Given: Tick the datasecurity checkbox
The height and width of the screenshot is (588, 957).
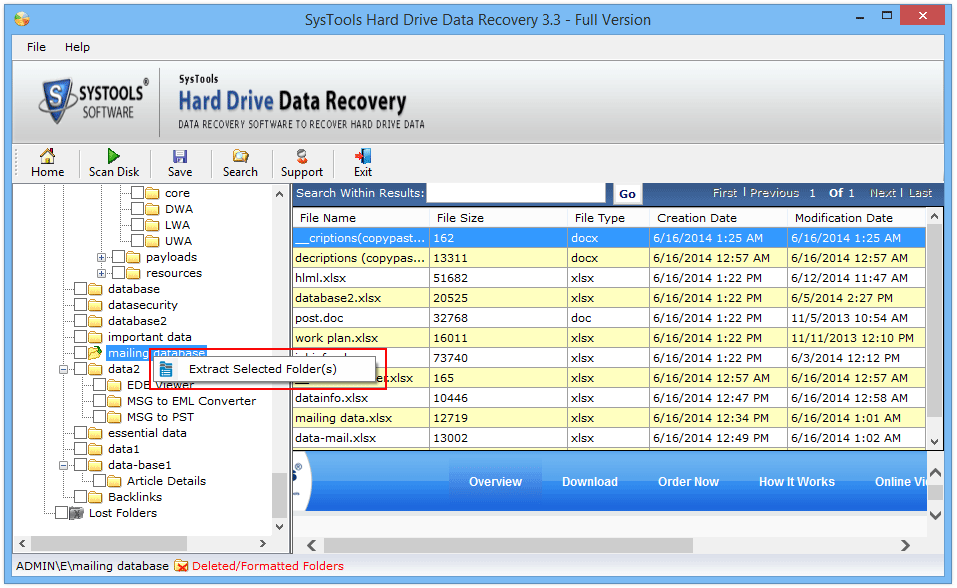Looking at the screenshot, I should pos(81,305).
